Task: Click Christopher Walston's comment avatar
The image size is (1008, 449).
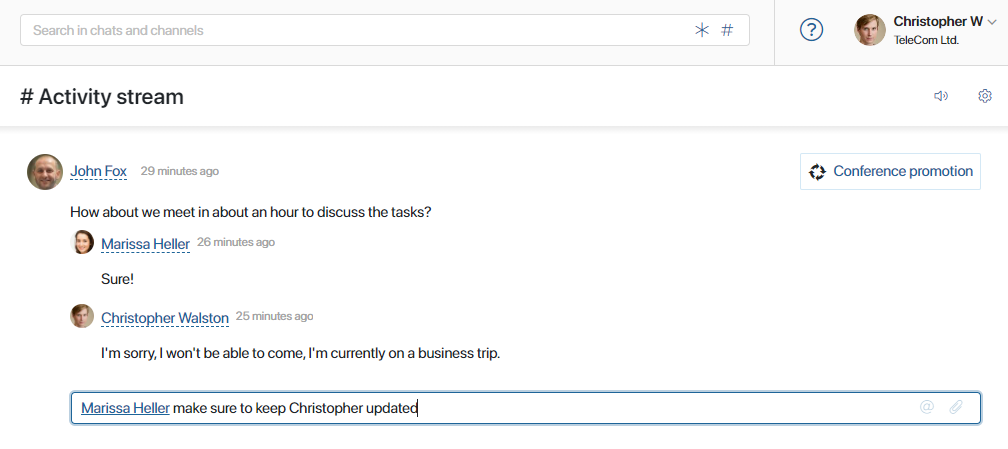Action: tap(82, 316)
